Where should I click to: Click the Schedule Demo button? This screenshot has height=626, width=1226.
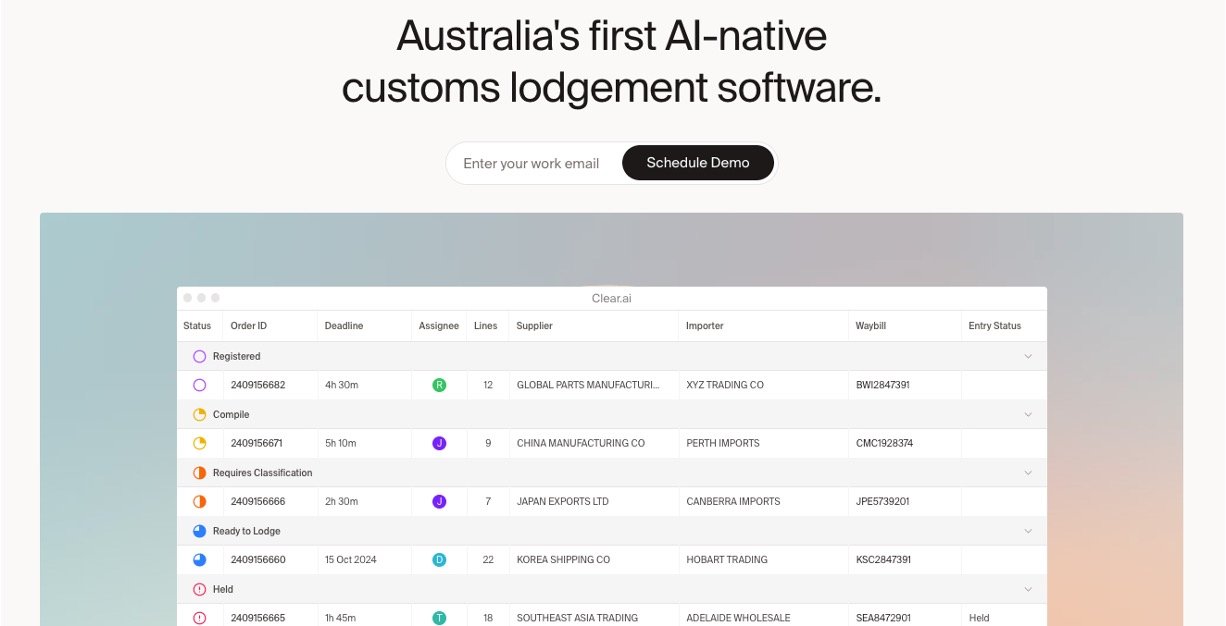(x=698, y=162)
